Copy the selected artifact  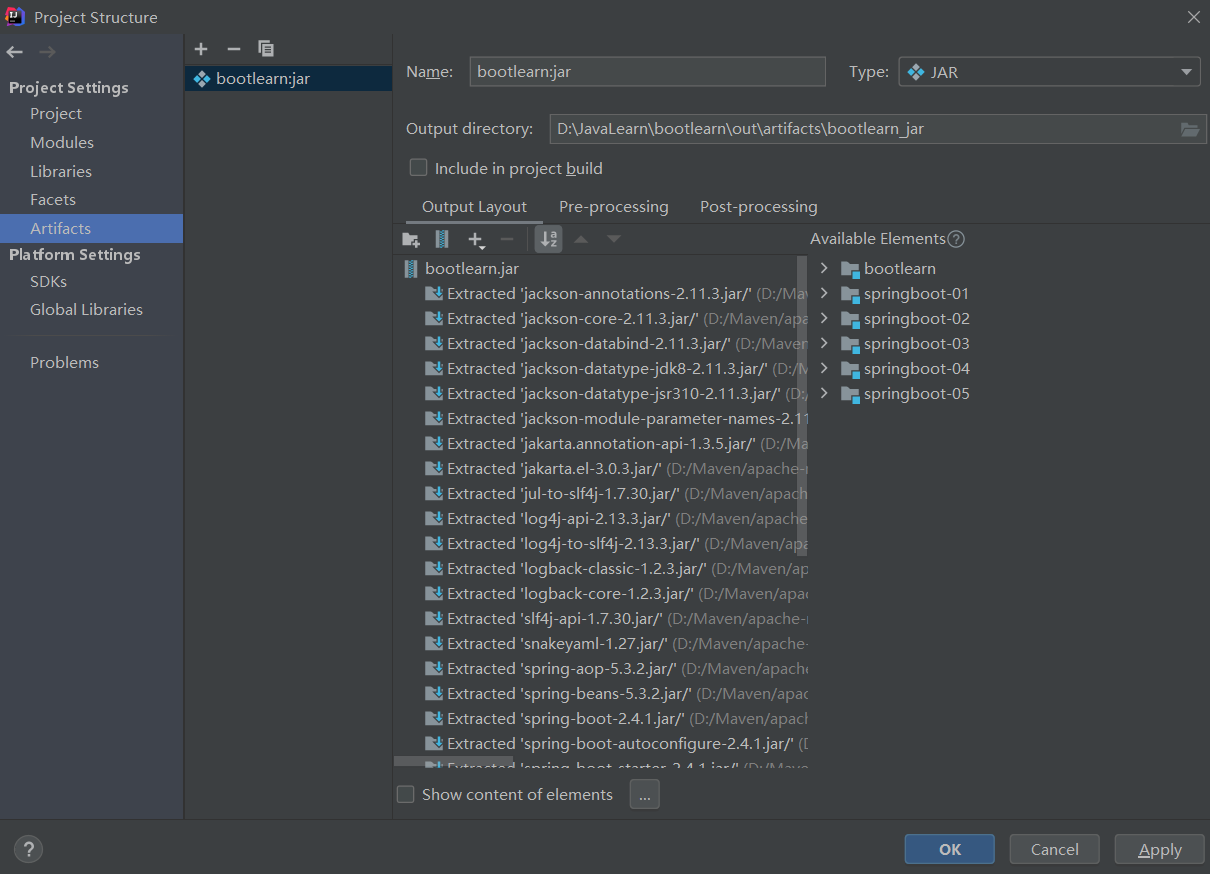tap(266, 49)
